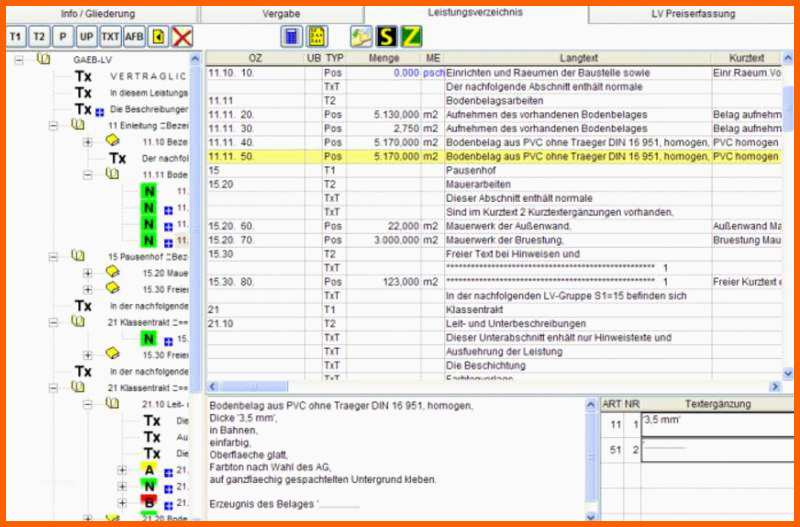Click the folder icon of '15.20 Maue'
Viewport: 800px width, 527px height.
112,271
